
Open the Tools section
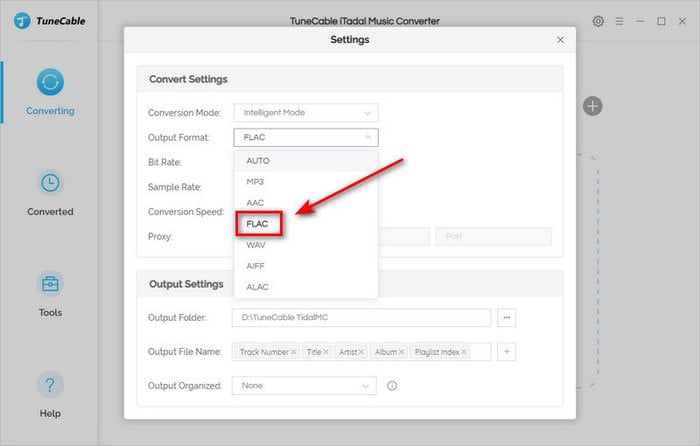(50, 295)
